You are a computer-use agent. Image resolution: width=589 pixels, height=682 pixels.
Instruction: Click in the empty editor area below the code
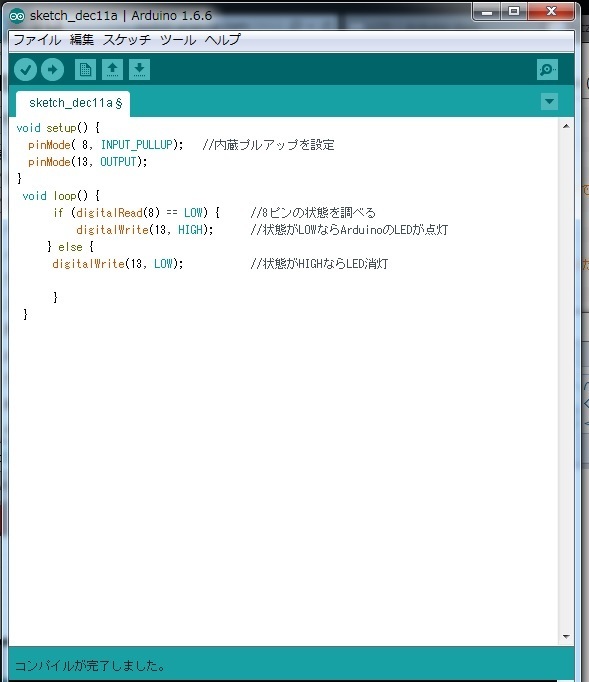[283, 478]
